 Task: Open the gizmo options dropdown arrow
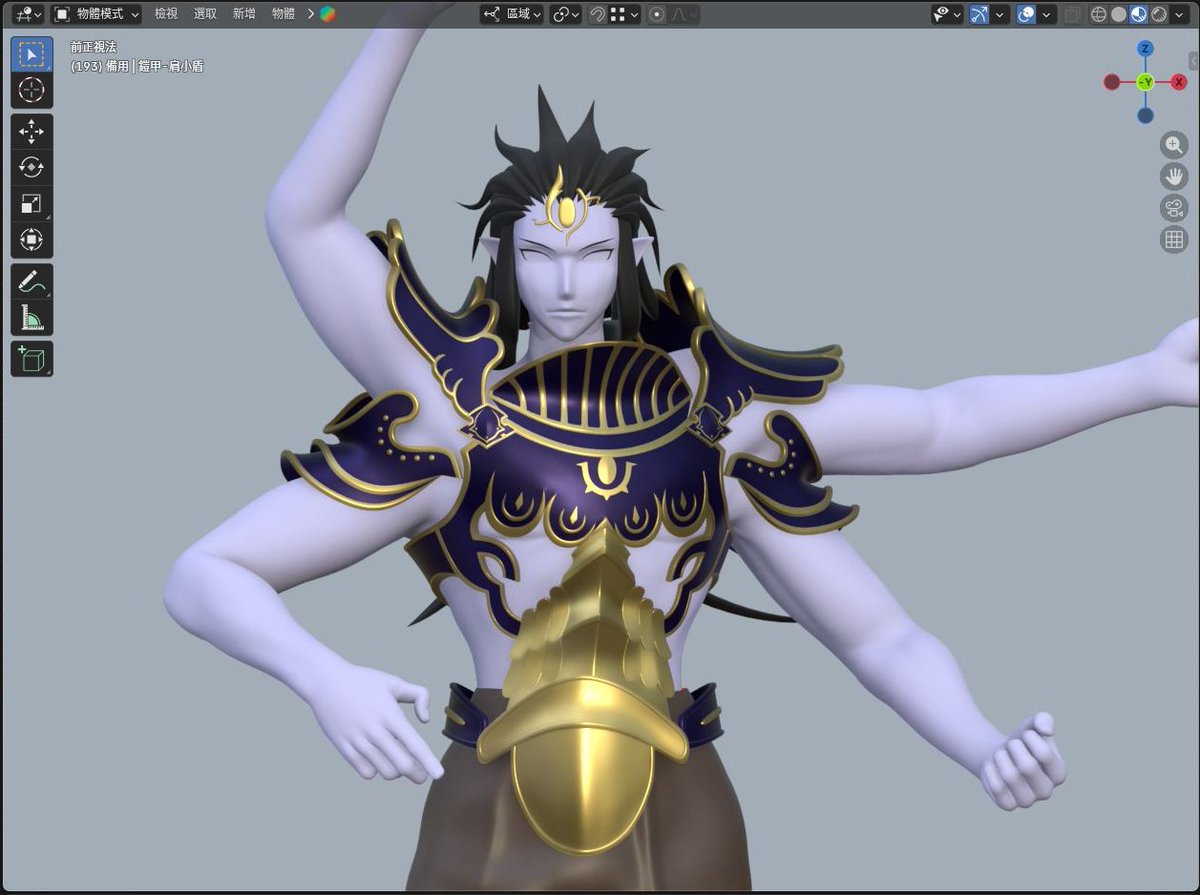click(1000, 14)
